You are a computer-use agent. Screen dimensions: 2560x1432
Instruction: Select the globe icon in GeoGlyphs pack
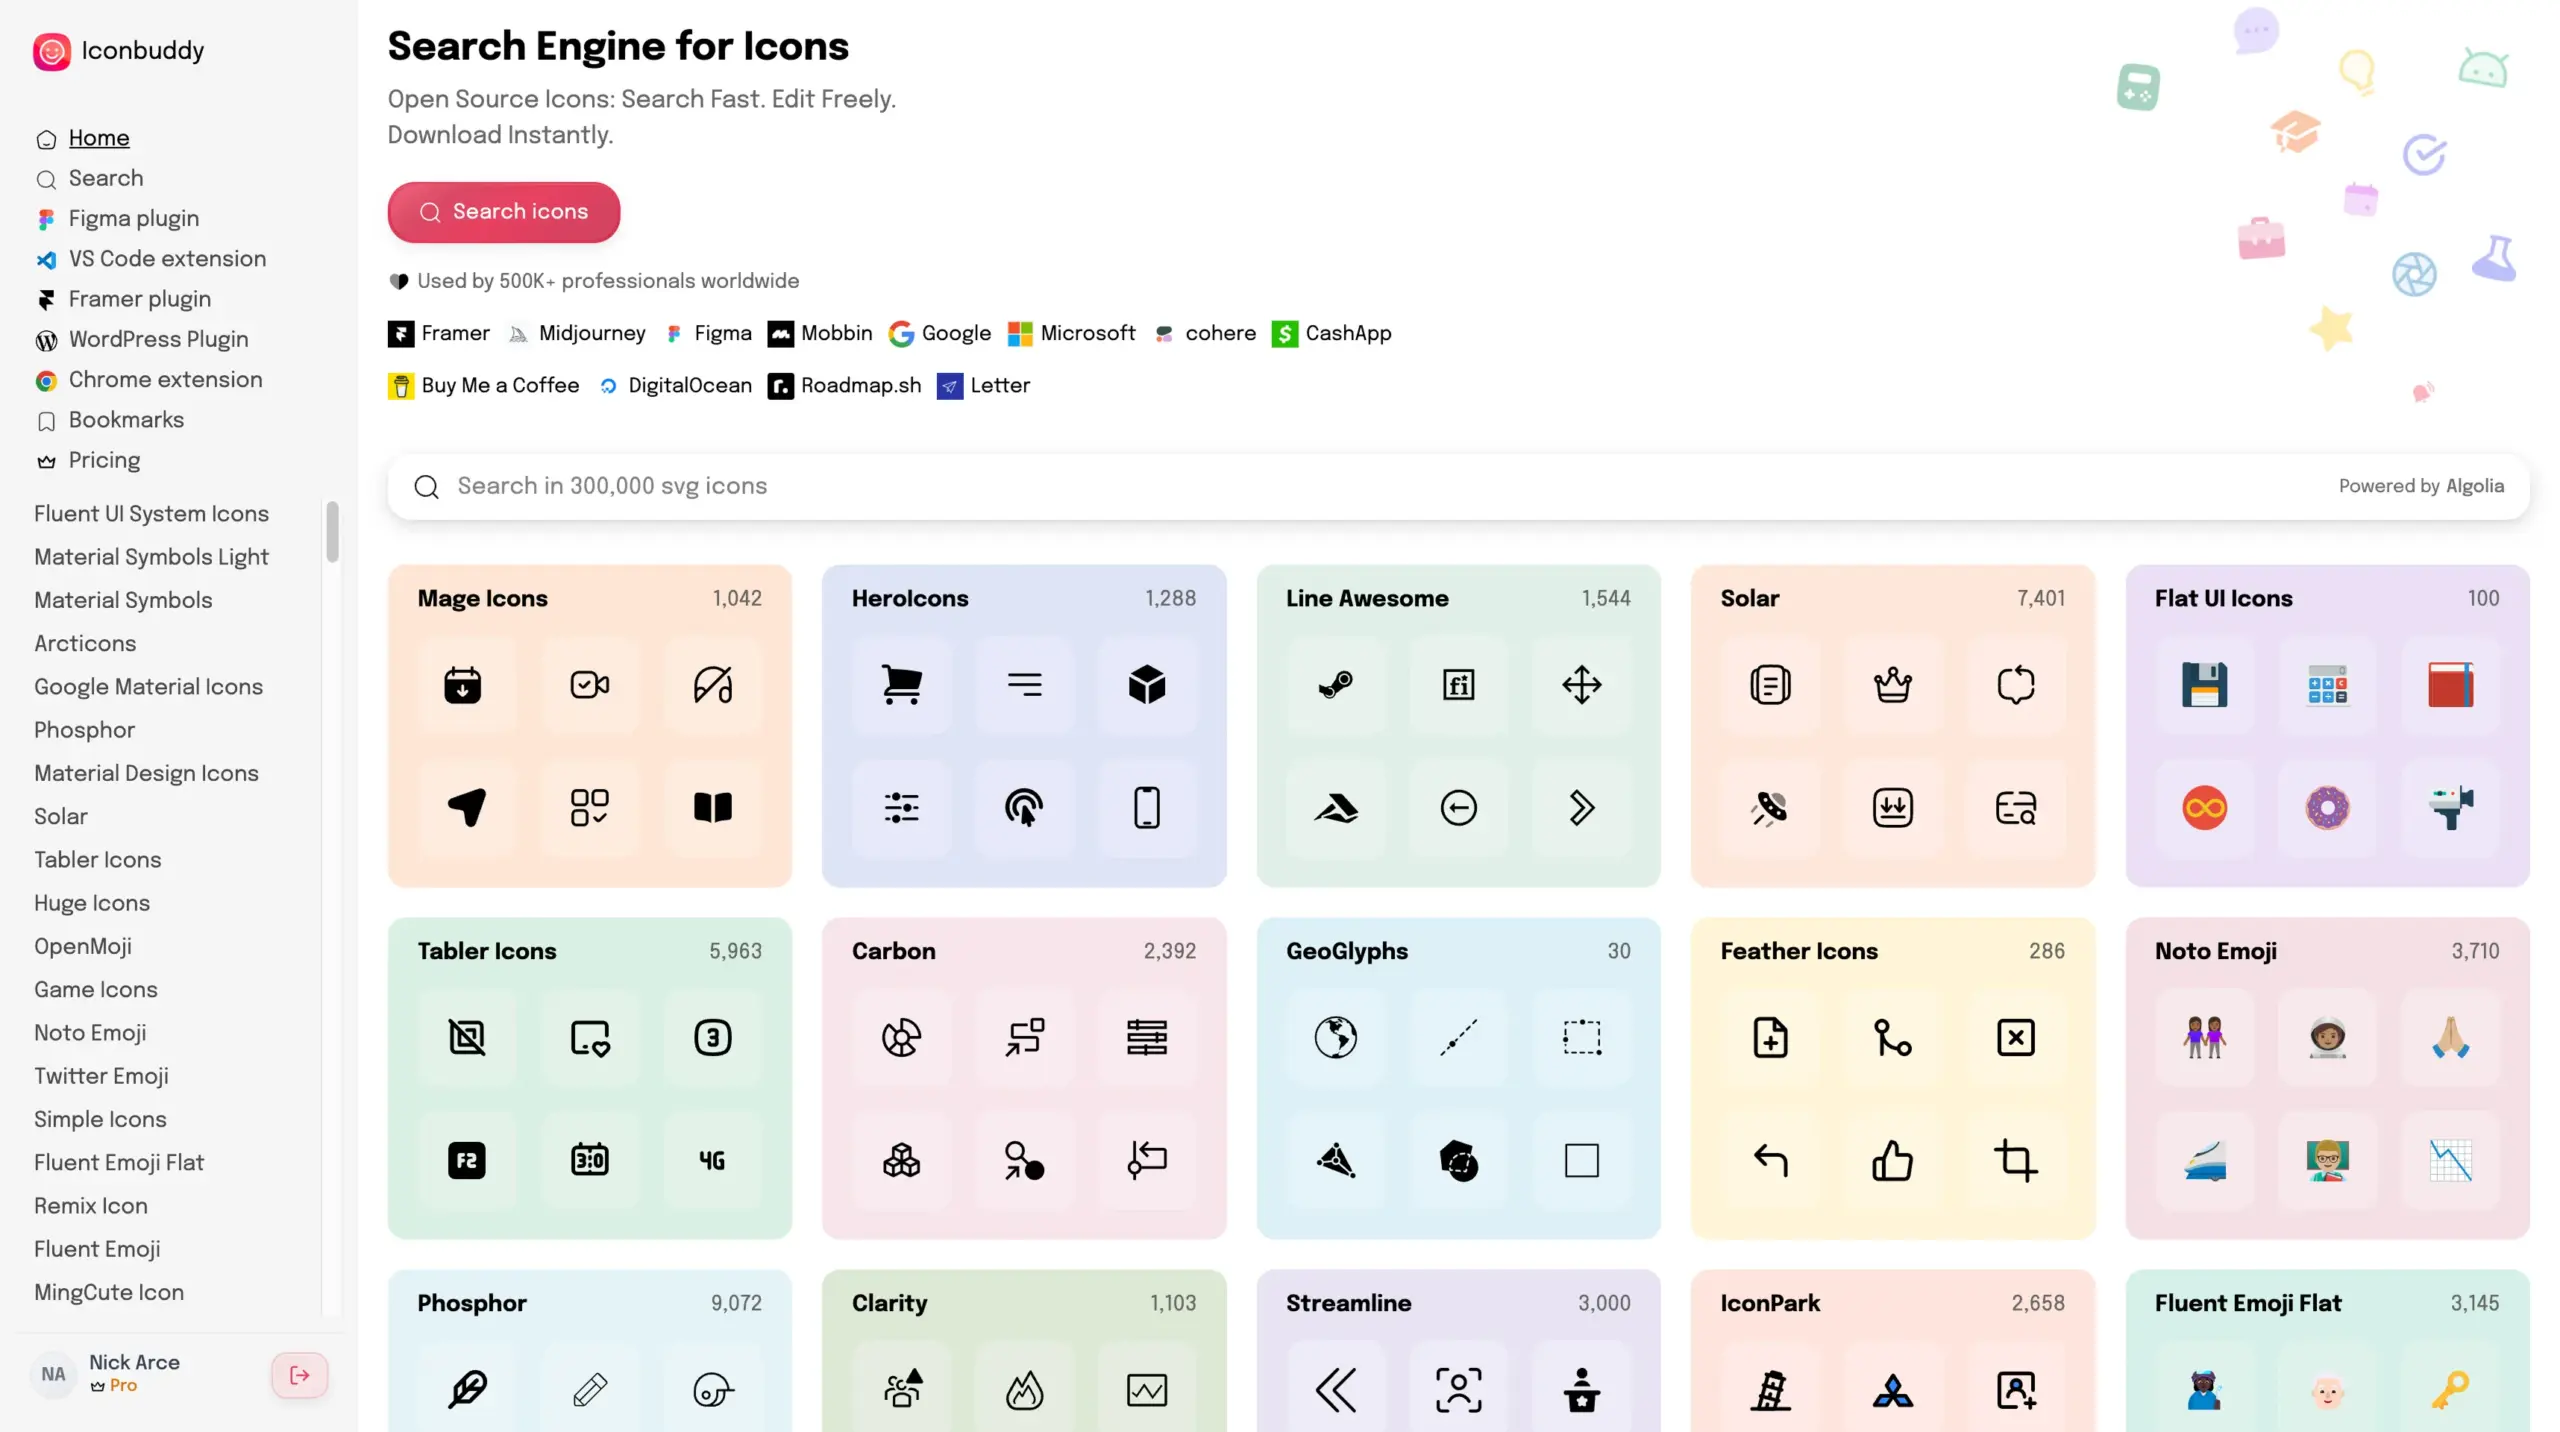pyautogui.click(x=1337, y=1037)
